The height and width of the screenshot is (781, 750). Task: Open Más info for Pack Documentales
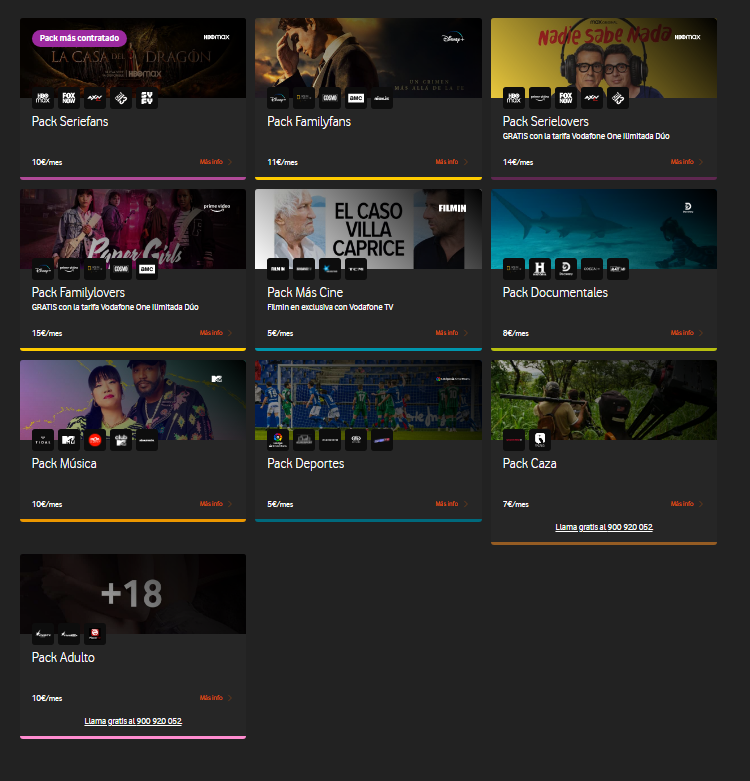tap(687, 333)
